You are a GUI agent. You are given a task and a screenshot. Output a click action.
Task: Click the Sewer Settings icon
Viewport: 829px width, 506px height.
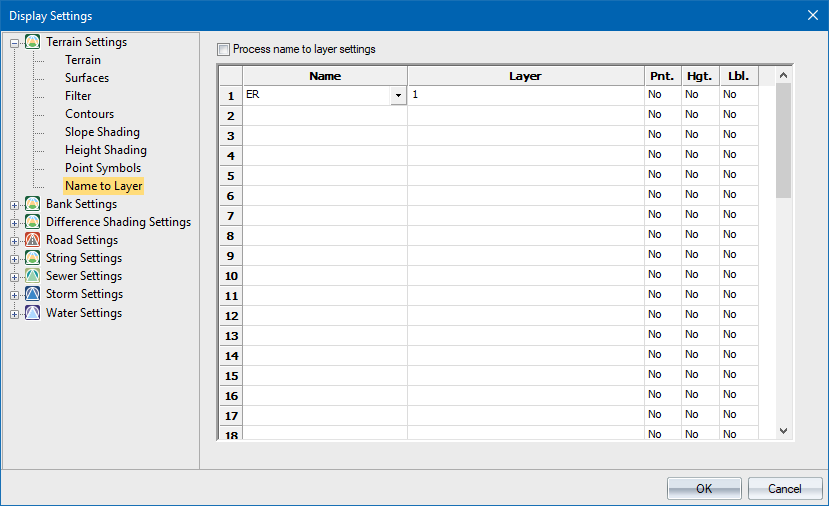[32, 276]
